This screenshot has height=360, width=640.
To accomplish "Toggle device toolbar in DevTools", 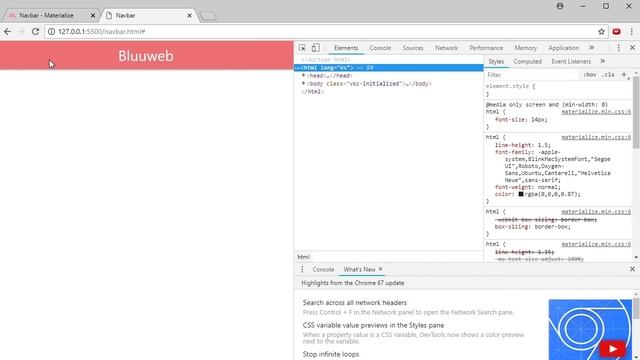I will [316, 48].
